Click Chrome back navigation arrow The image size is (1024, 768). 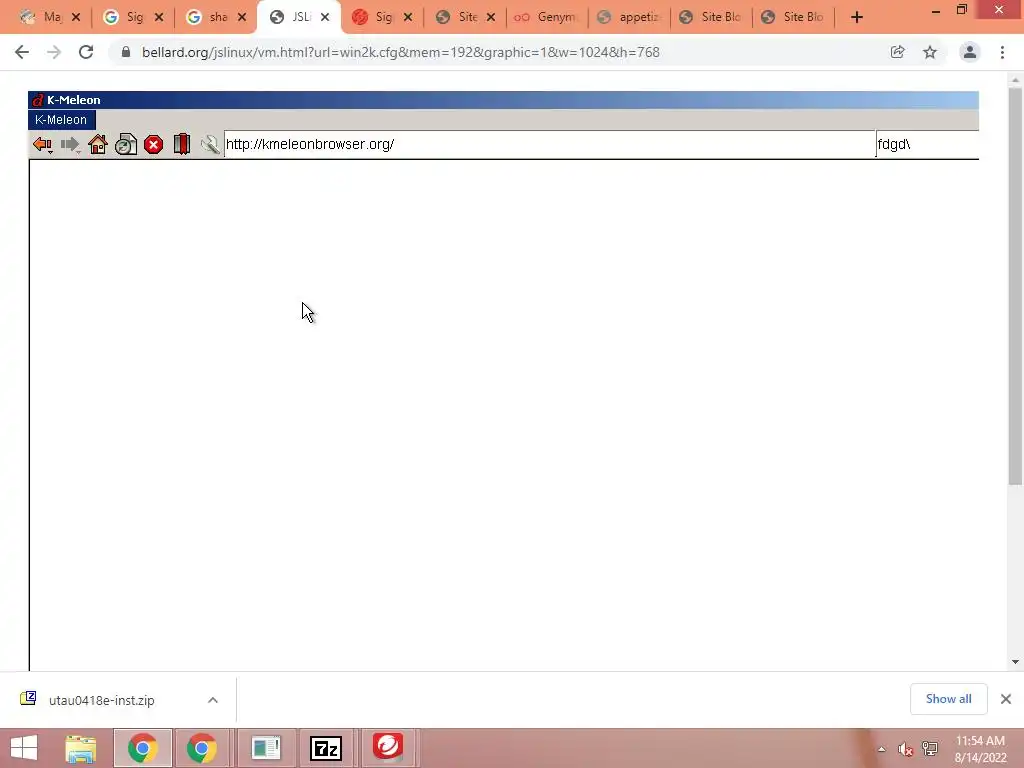click(x=22, y=52)
